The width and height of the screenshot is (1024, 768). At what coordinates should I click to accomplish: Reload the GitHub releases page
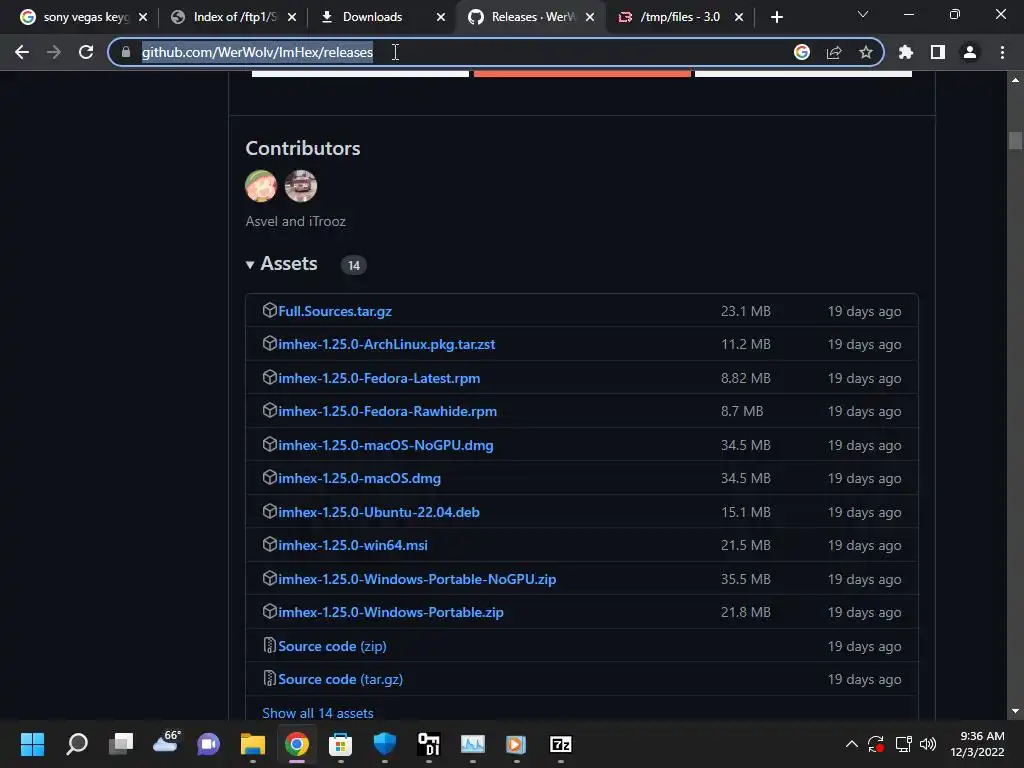pyautogui.click(x=86, y=52)
